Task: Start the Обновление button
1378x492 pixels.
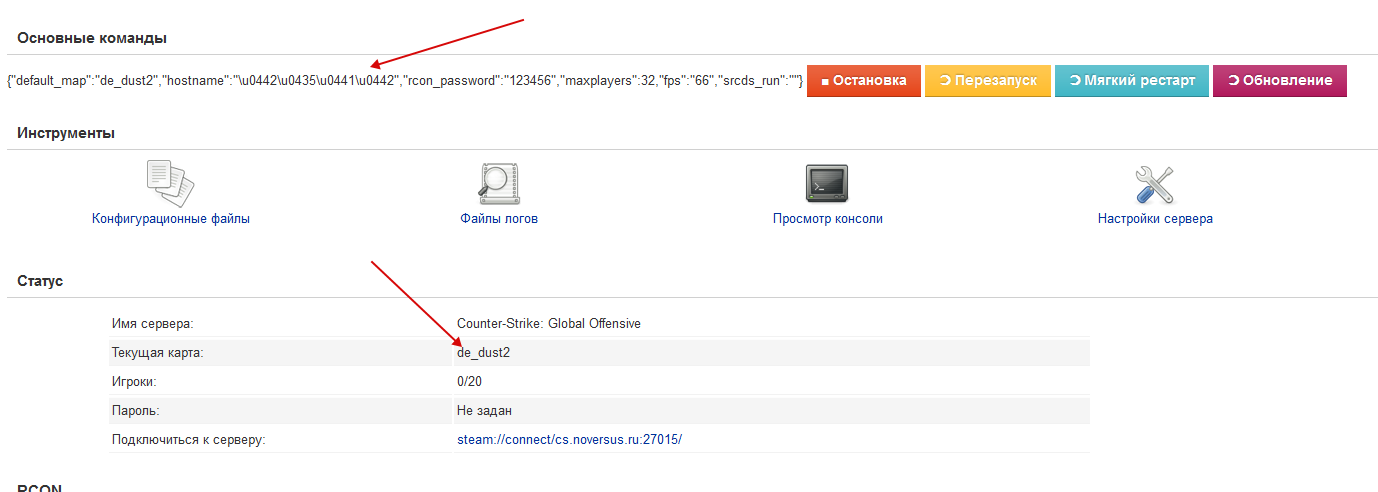Action: (x=1280, y=81)
